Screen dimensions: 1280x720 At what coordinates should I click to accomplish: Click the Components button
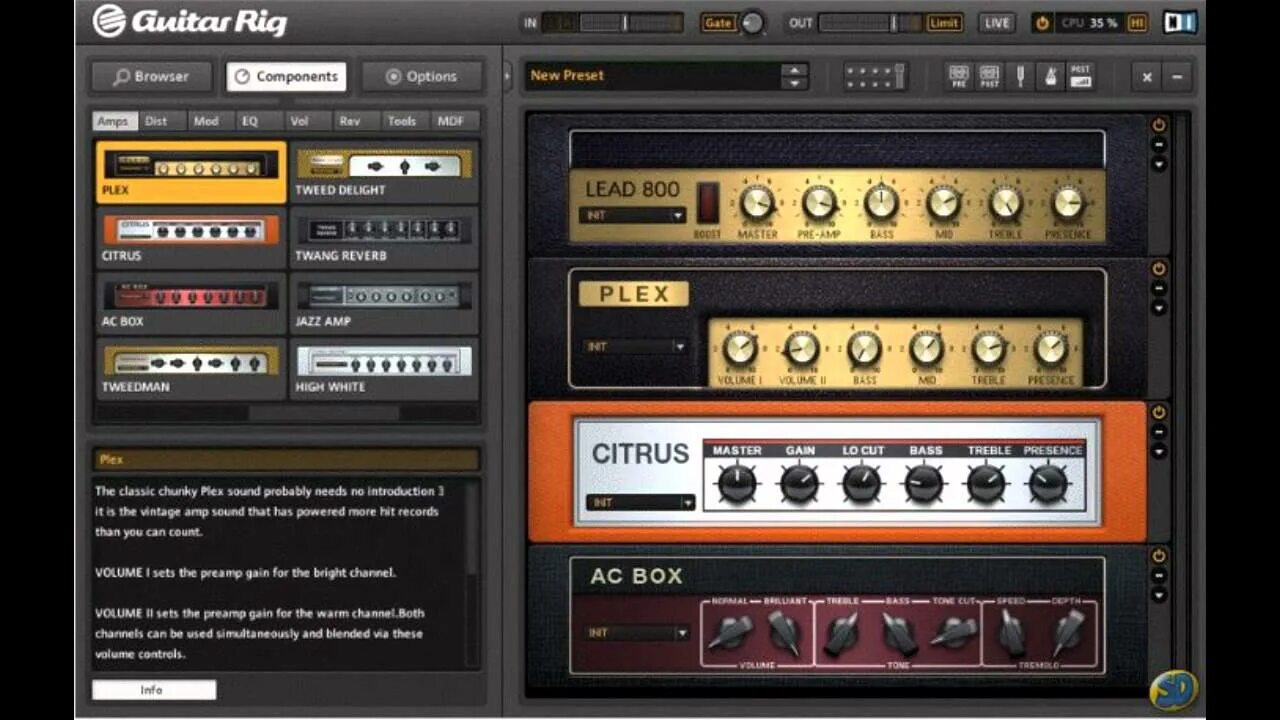286,76
